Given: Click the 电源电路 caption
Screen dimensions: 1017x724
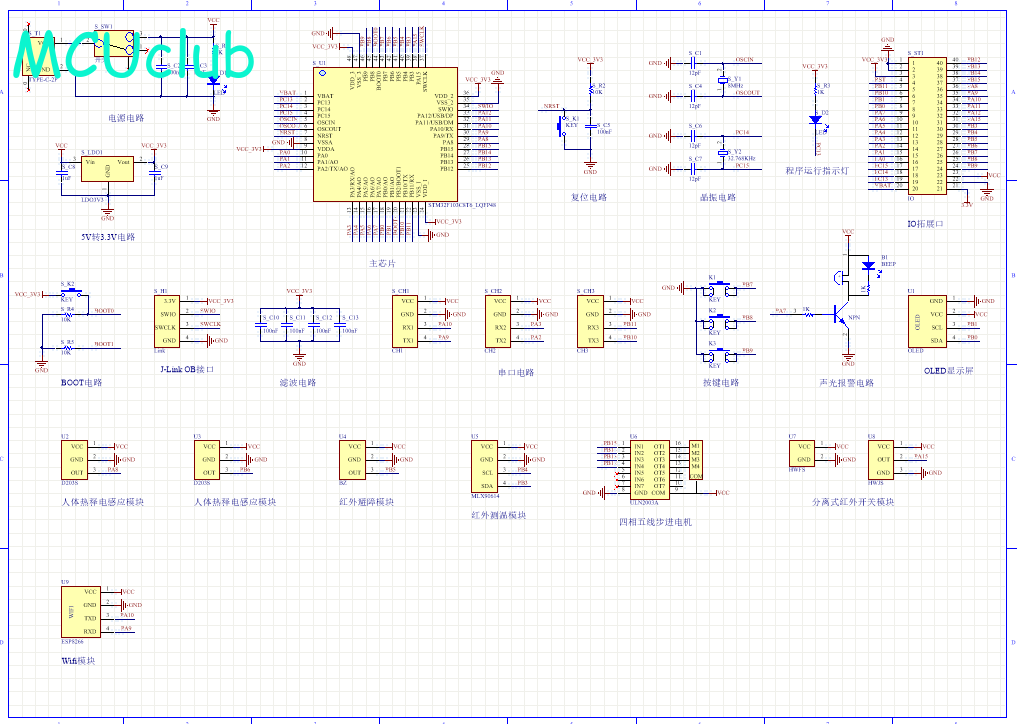Looking at the screenshot, I should pos(126,118).
